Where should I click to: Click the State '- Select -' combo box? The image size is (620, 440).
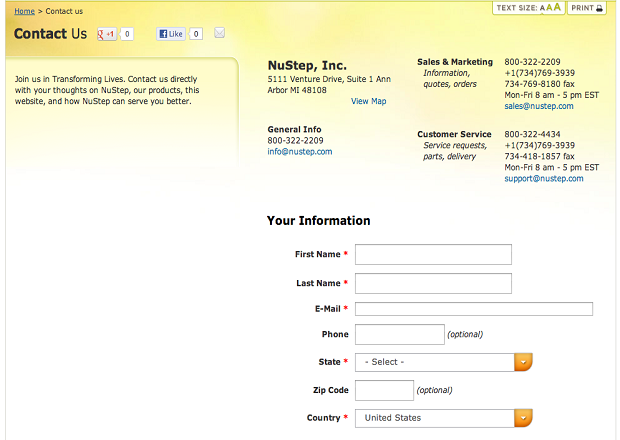(x=444, y=362)
